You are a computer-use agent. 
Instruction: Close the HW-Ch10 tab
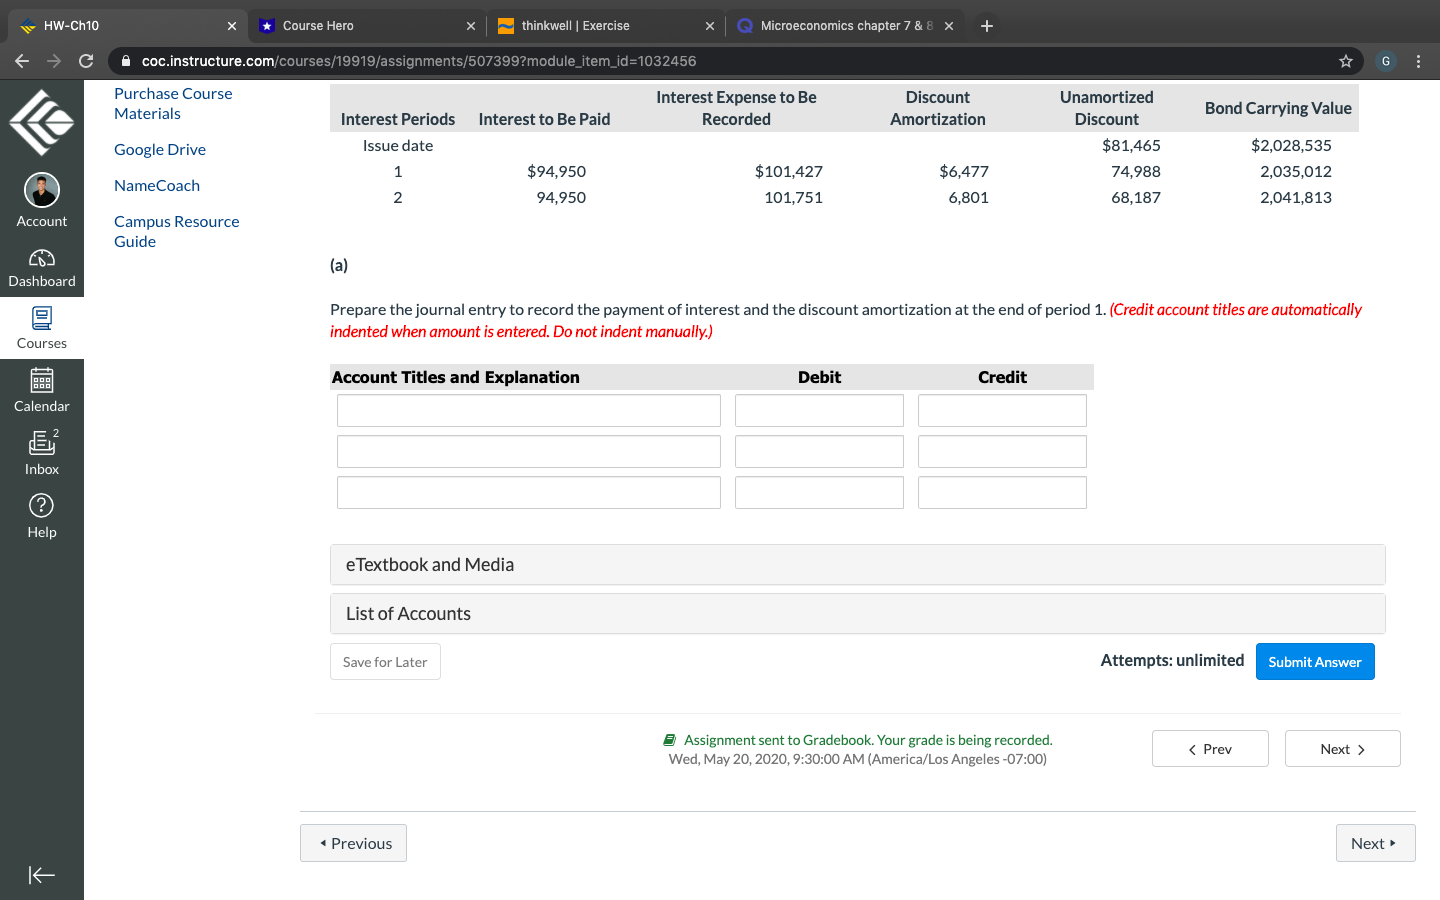[232, 26]
